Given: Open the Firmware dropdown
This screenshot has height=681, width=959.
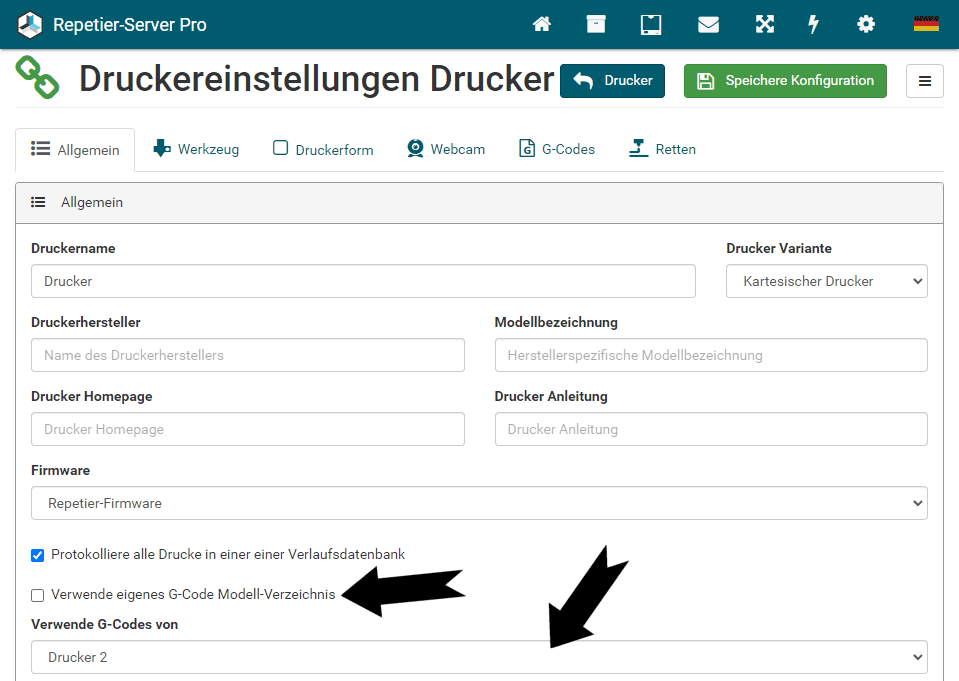Looking at the screenshot, I should [x=479, y=503].
